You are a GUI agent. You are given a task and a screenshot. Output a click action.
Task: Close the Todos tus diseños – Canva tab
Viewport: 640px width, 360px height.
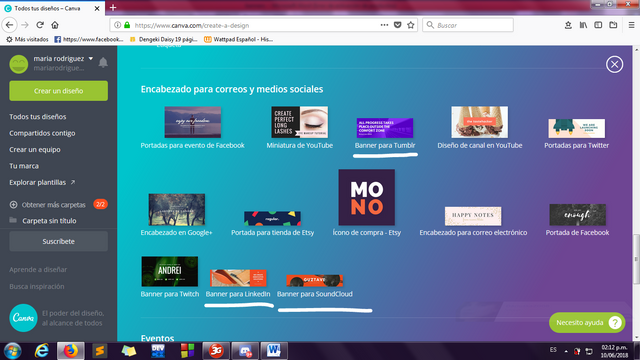97,8
